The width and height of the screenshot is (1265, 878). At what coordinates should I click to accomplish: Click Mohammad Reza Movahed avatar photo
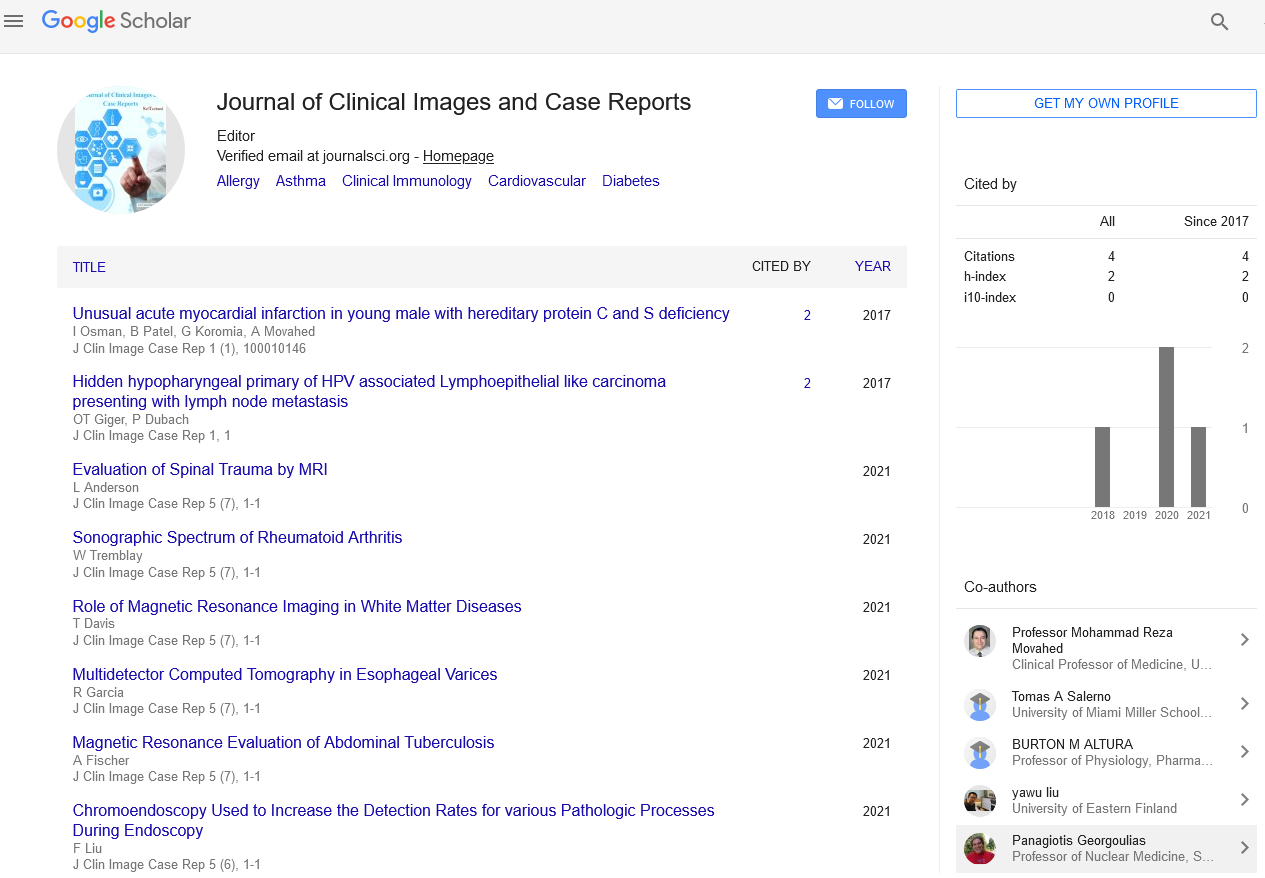click(980, 641)
